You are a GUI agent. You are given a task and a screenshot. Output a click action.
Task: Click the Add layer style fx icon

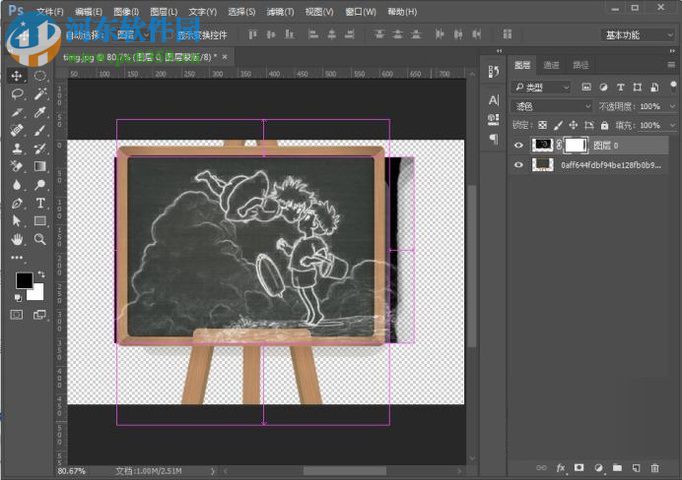(x=561, y=468)
